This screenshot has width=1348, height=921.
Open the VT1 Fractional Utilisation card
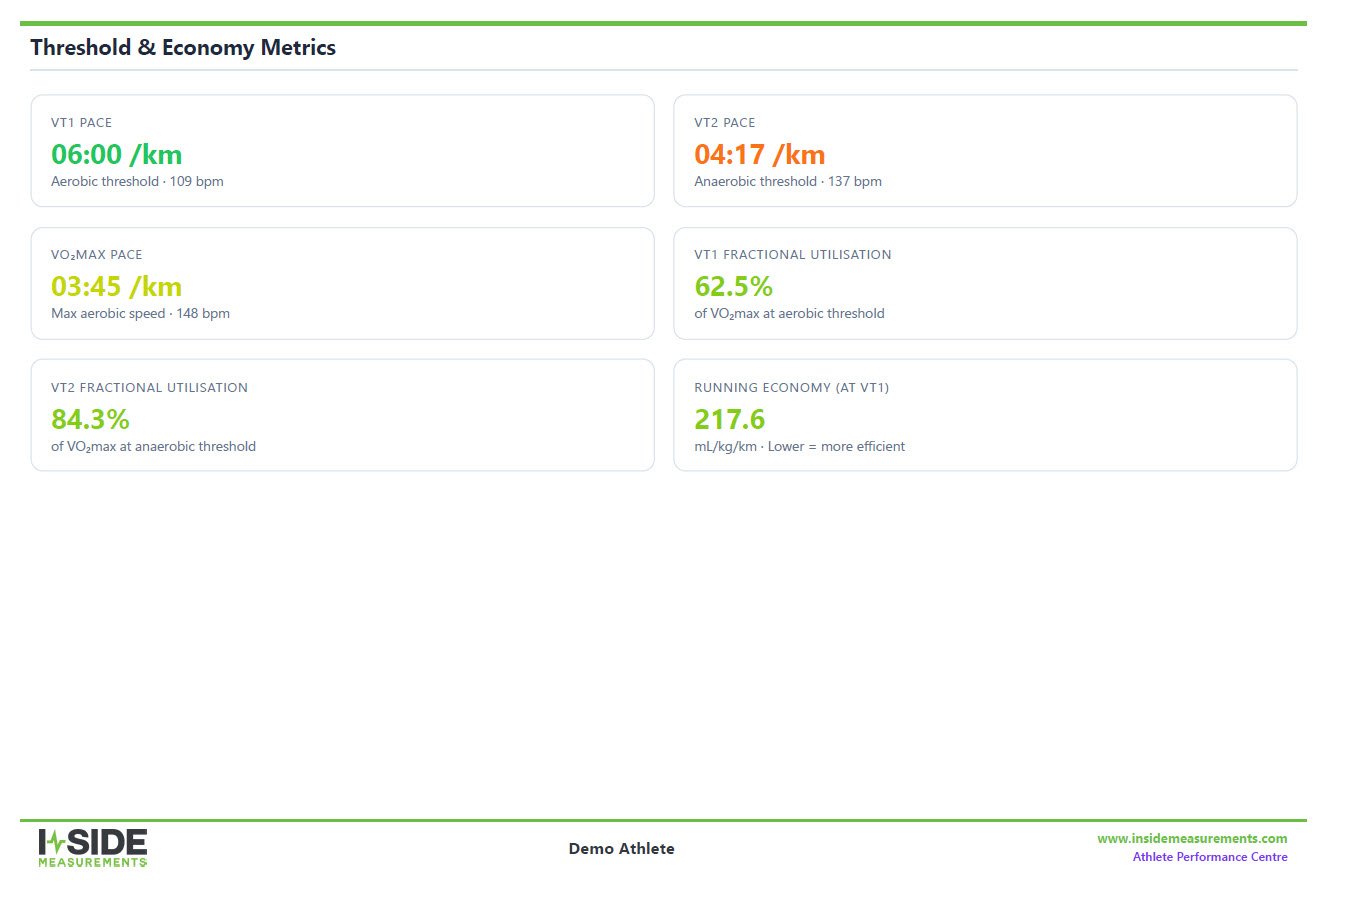985,283
